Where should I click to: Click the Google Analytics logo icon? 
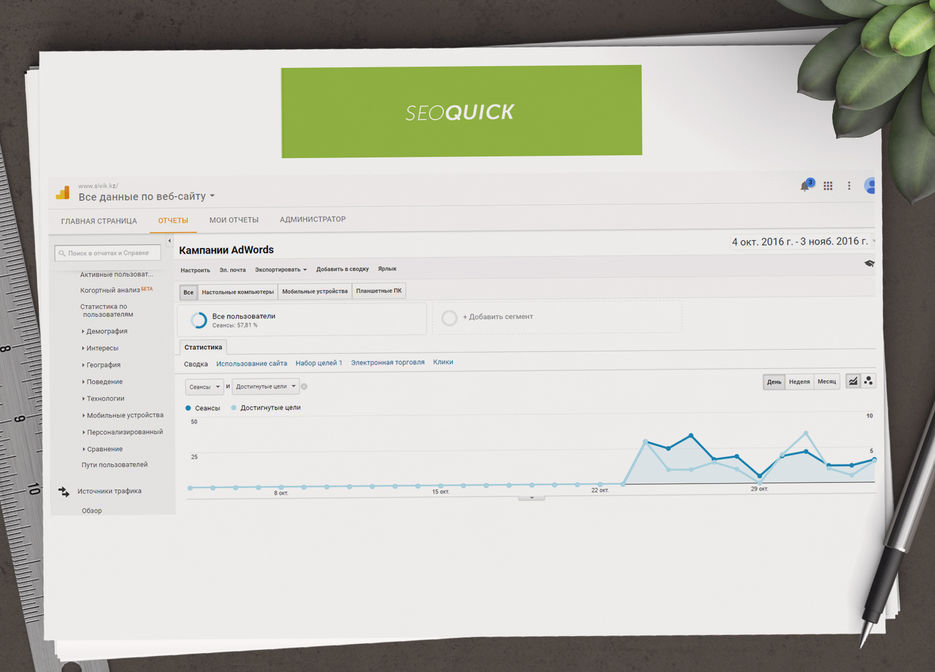(62, 192)
